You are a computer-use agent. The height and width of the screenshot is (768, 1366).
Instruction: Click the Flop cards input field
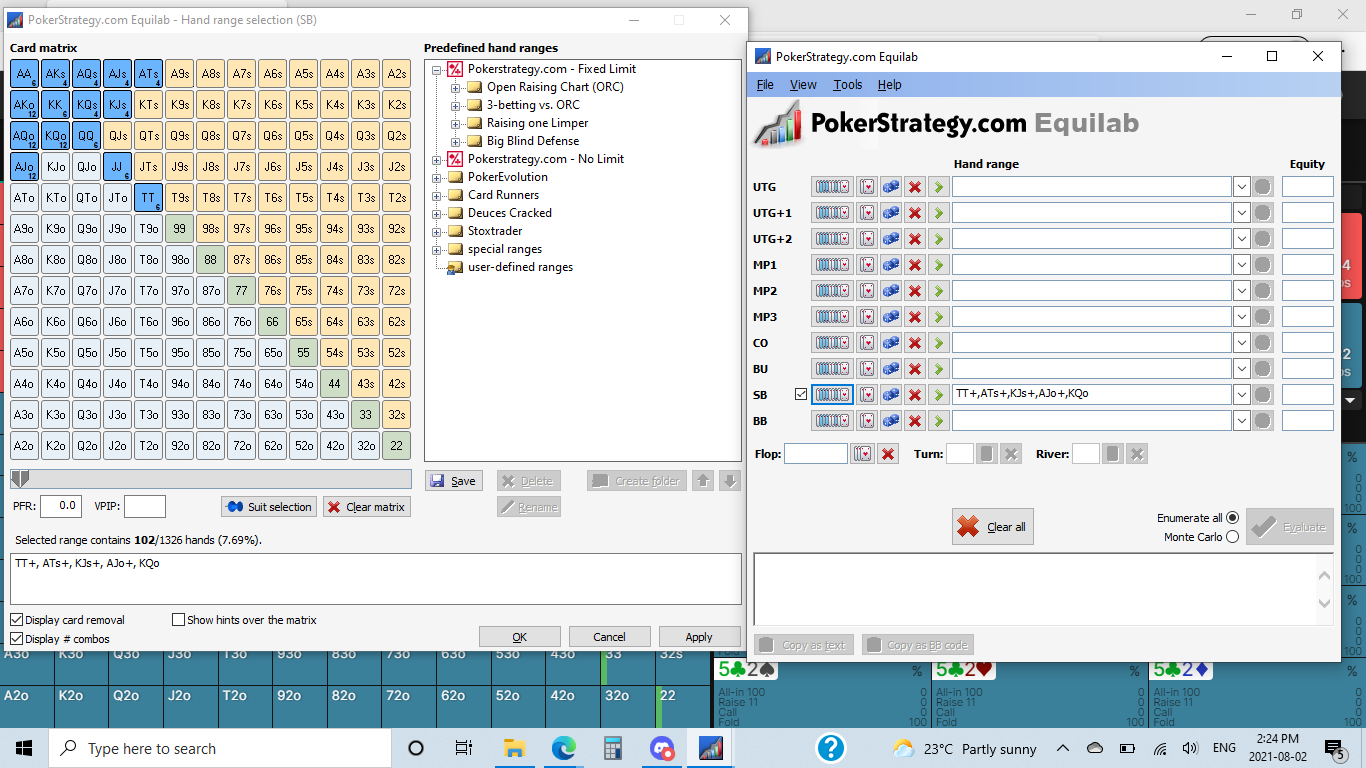point(815,454)
